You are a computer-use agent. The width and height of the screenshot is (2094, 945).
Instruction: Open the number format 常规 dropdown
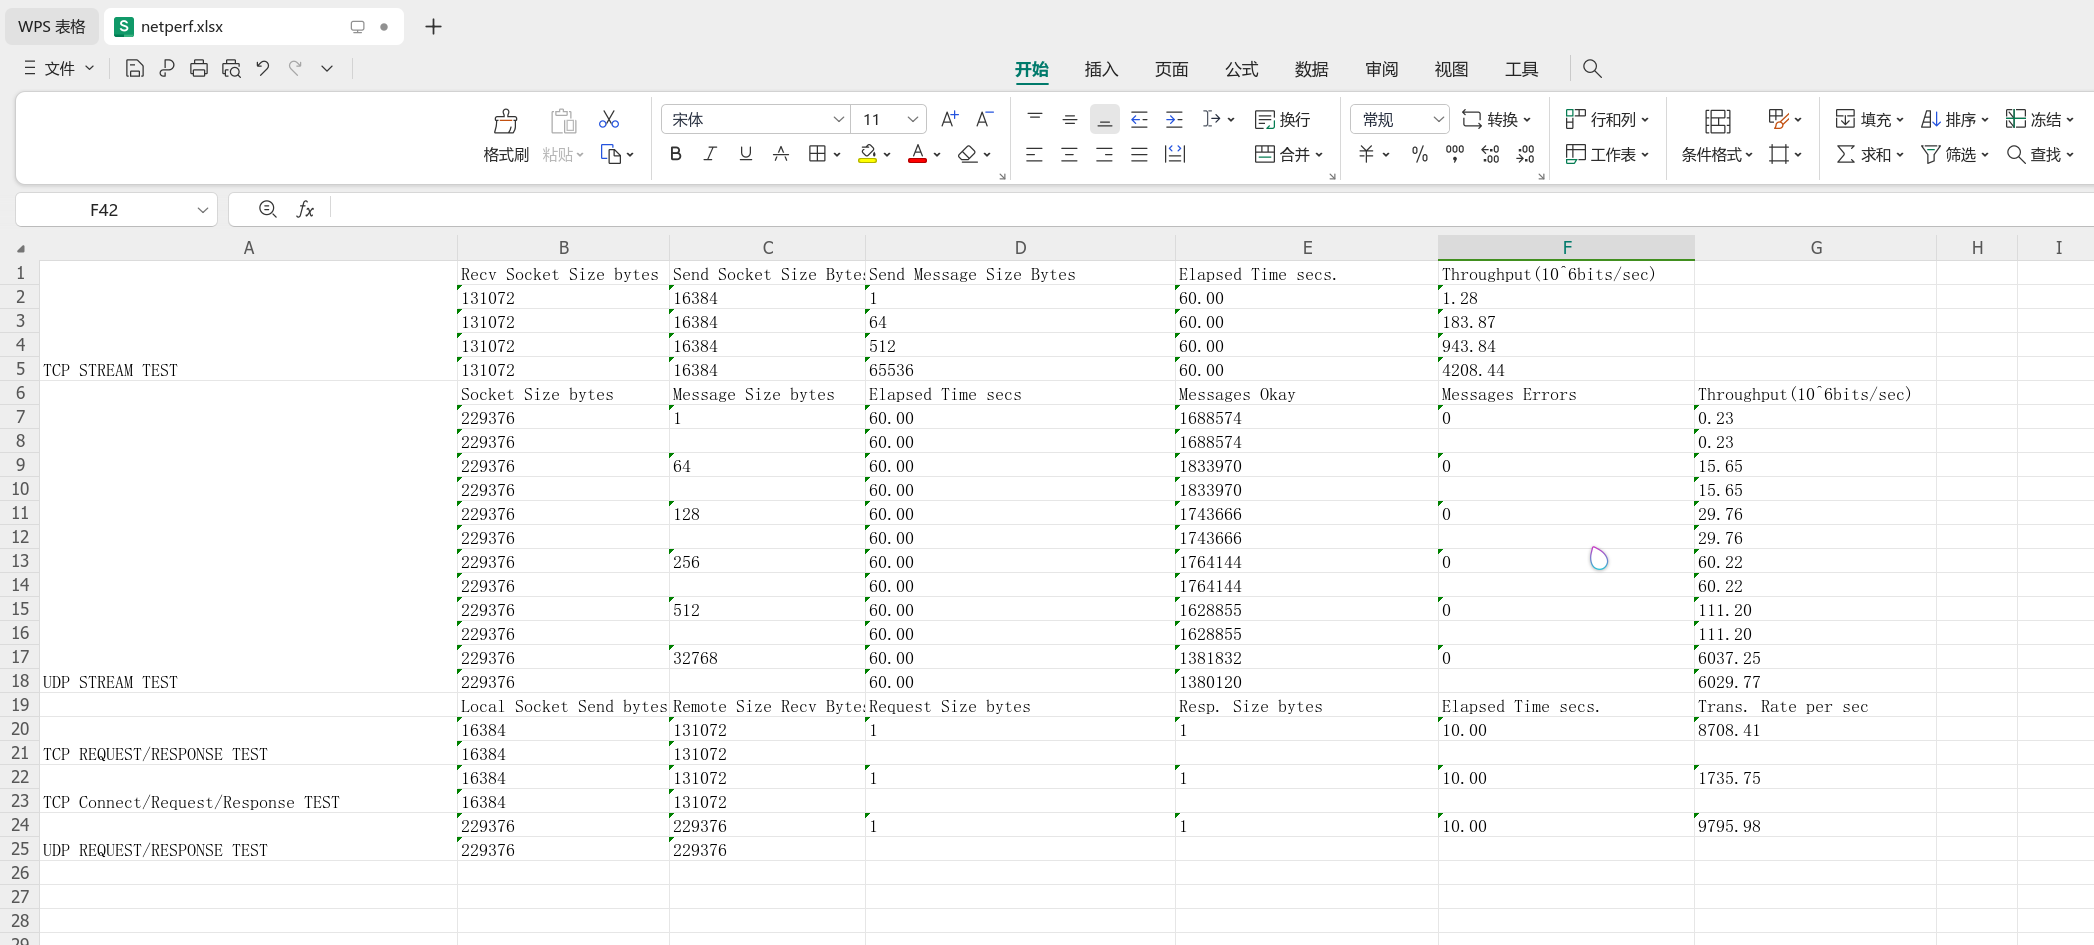1438,119
